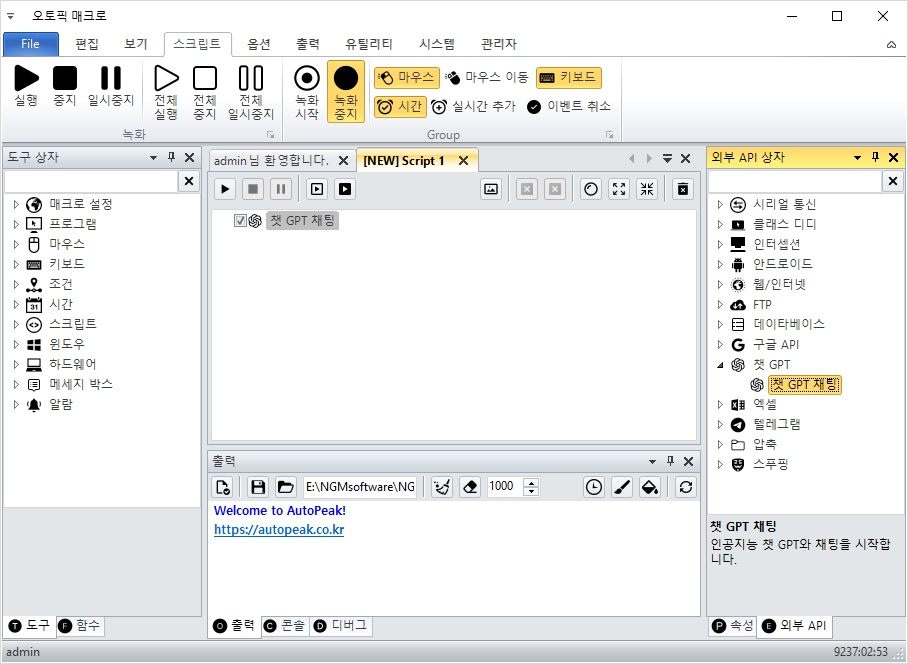Click the save icon in the output panel
Screen dimensions: 908x664
pos(258,487)
